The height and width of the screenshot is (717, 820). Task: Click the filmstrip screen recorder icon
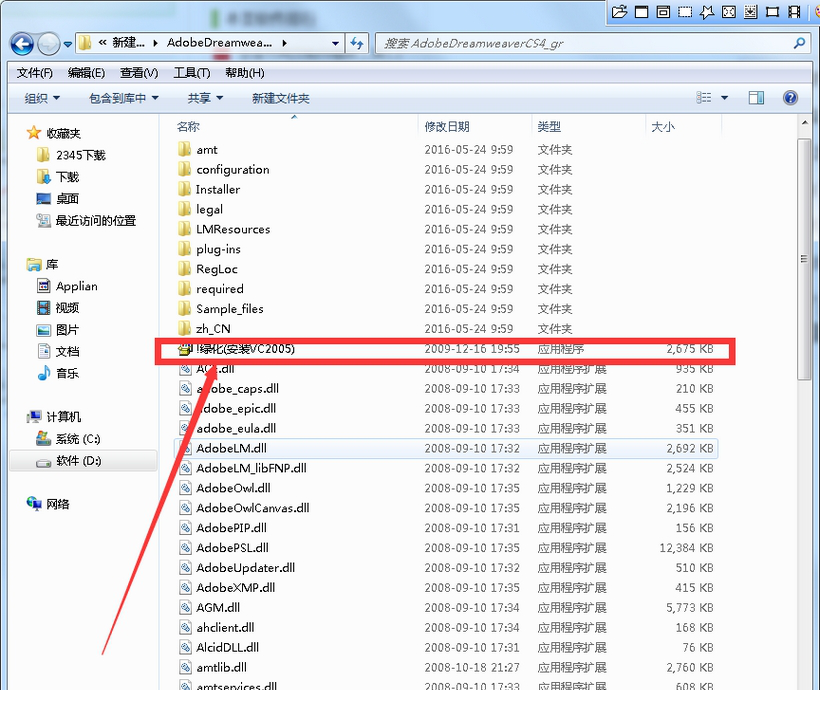[x=794, y=12]
